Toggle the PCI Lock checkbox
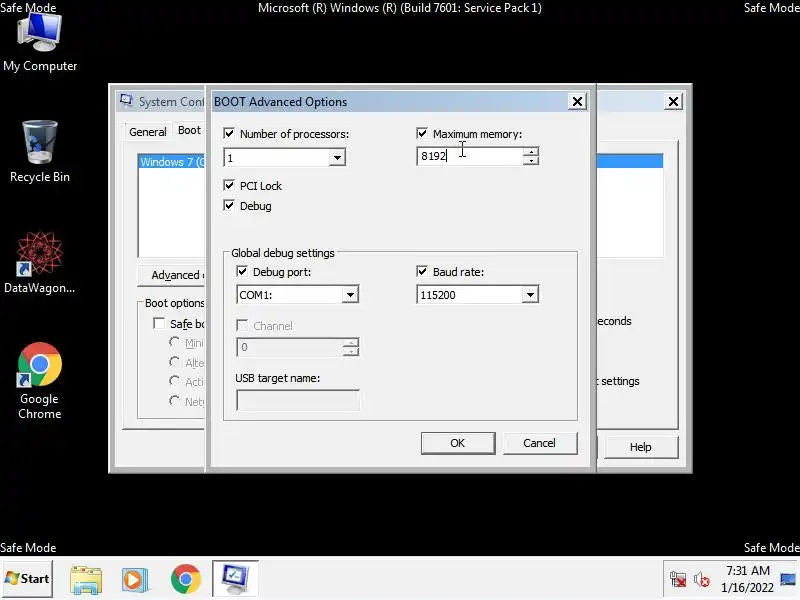Image resolution: width=800 pixels, height=600 pixels. 229,185
